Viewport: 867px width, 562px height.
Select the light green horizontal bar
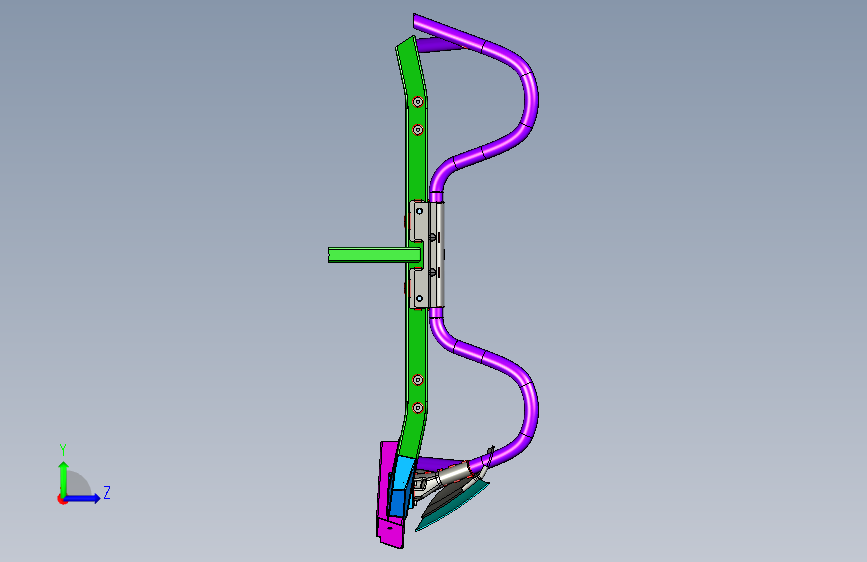coord(374,255)
